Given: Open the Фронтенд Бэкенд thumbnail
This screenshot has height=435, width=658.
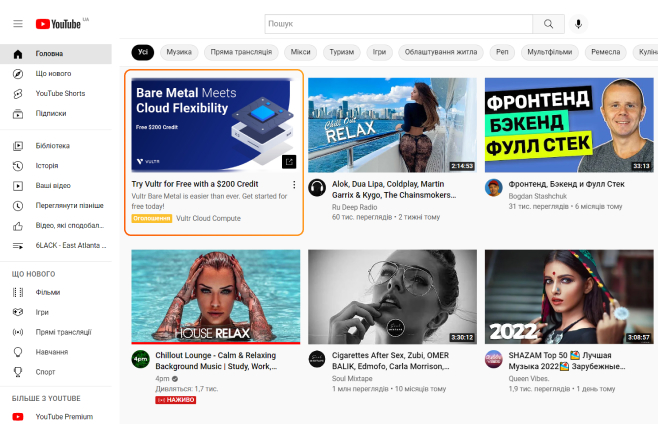Looking at the screenshot, I should coord(569,125).
